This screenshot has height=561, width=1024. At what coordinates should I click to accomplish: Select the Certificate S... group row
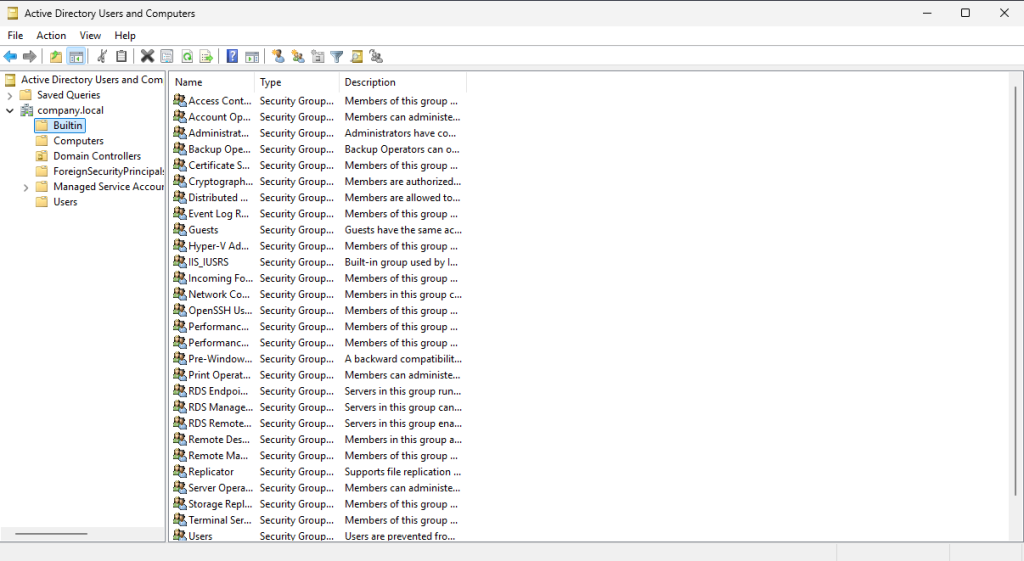point(317,165)
